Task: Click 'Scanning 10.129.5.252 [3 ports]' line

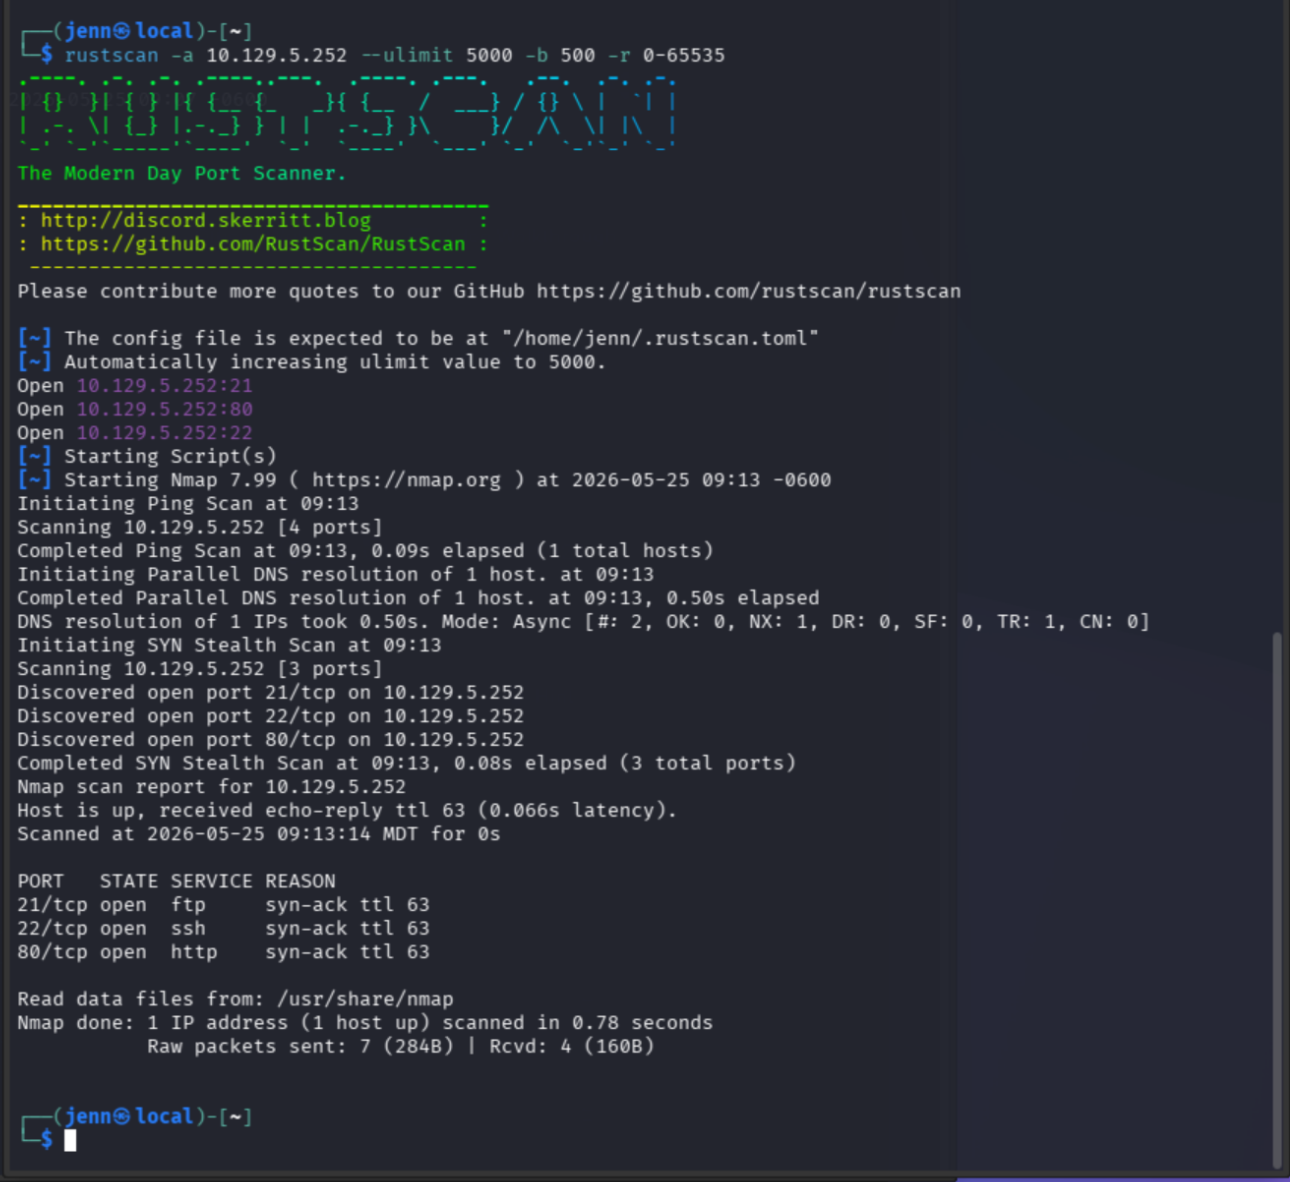Action: [x=199, y=669]
